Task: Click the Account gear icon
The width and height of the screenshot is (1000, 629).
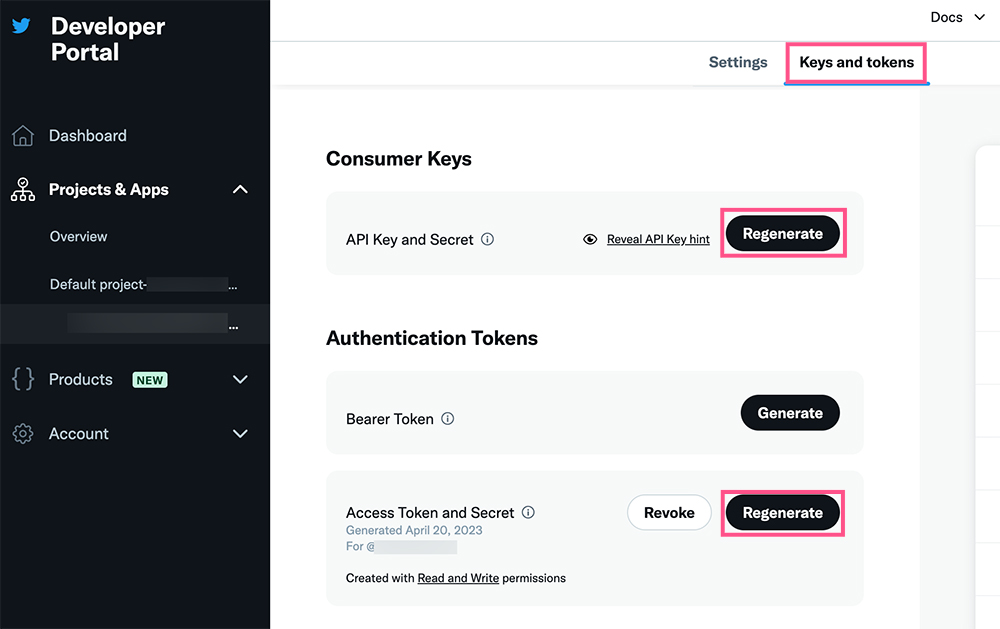Action: point(23,434)
